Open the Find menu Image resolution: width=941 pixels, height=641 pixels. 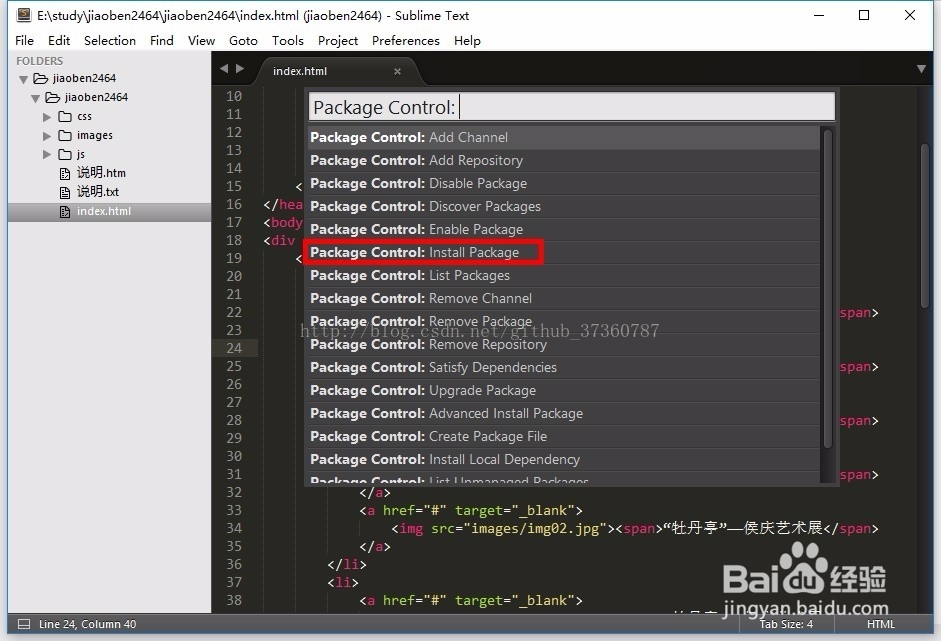(x=161, y=40)
